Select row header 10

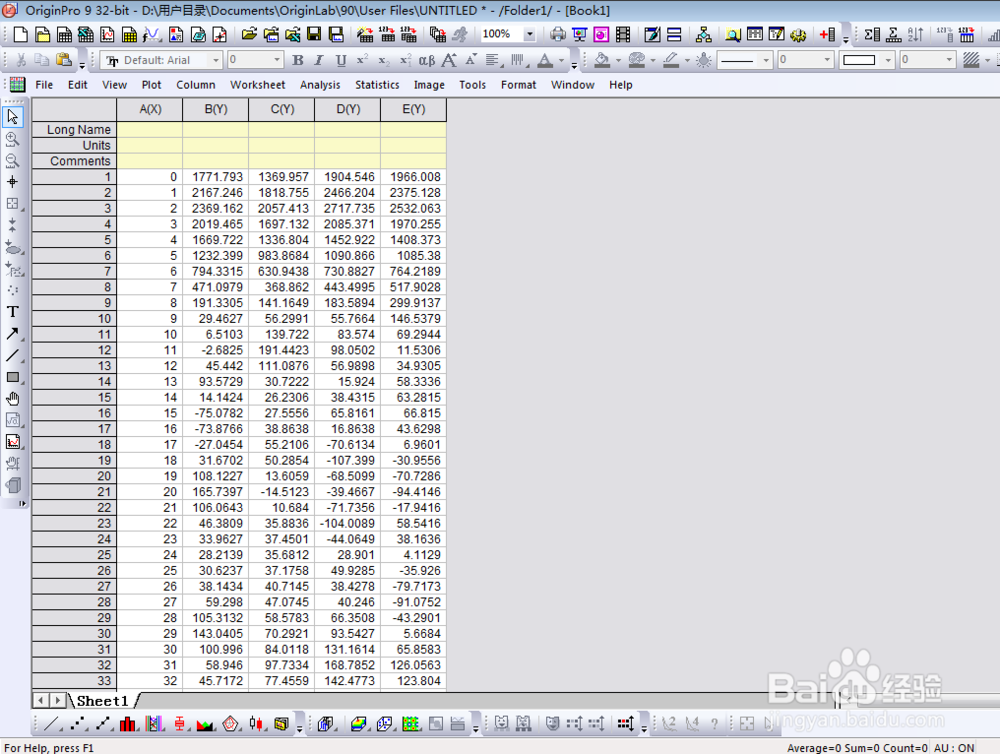74,318
